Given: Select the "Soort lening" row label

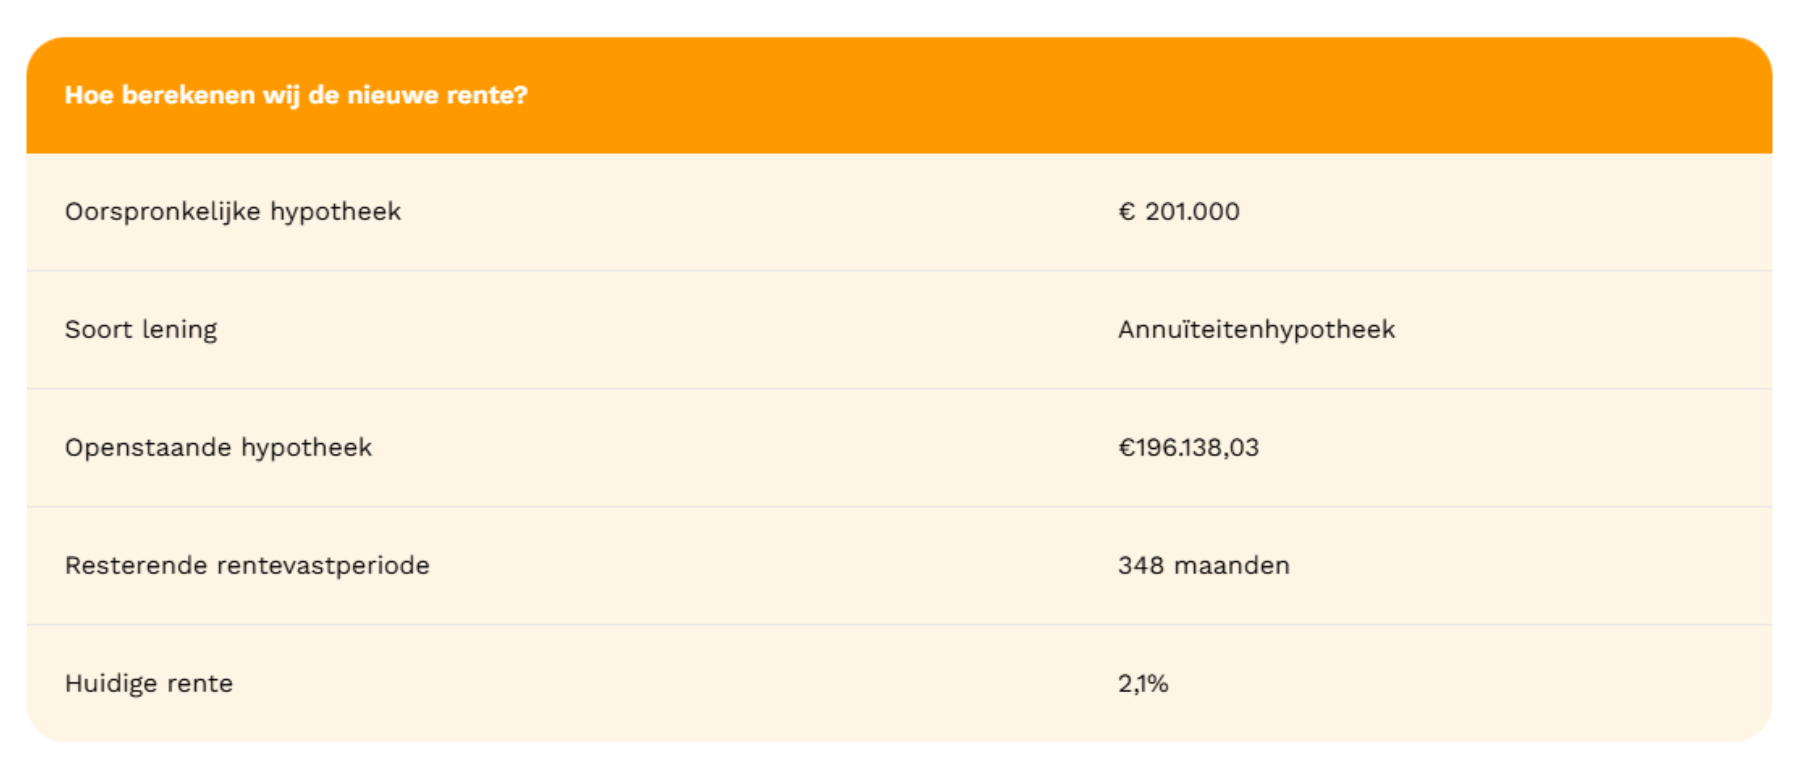Looking at the screenshot, I should pos(140,330).
